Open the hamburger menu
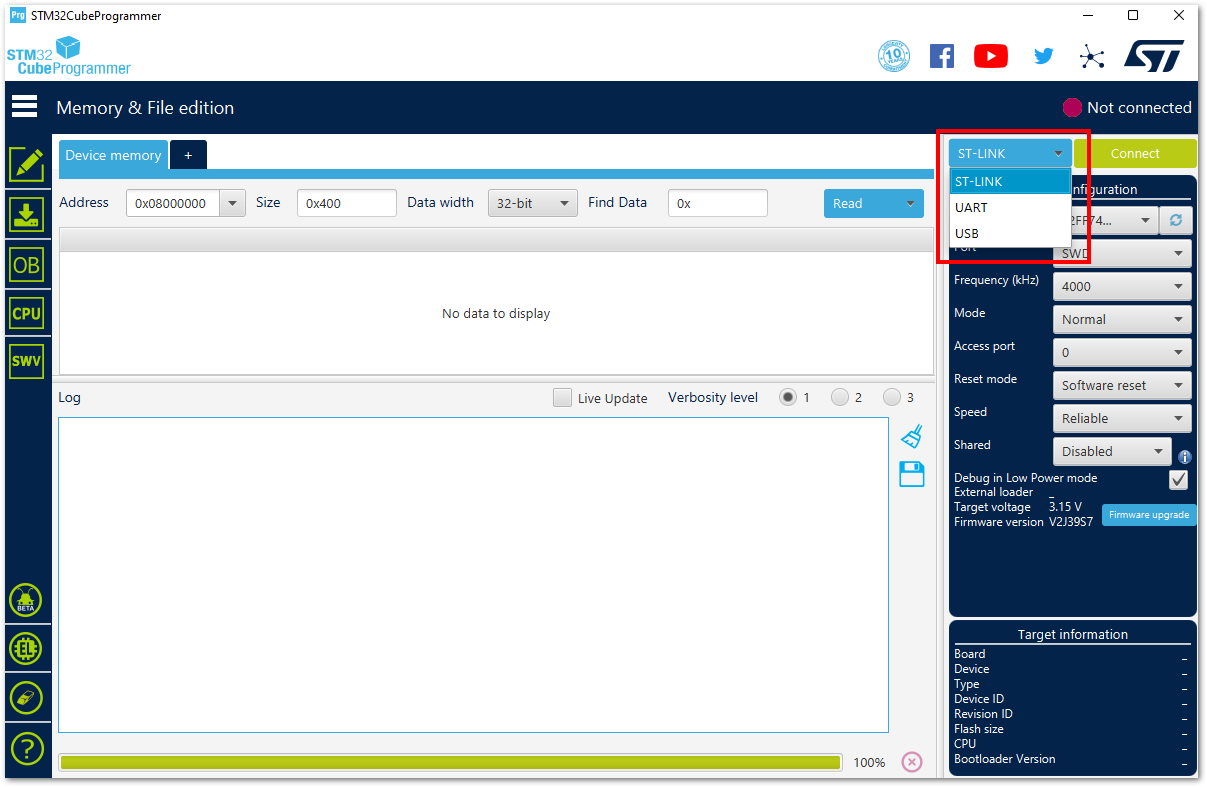The height and width of the screenshot is (787, 1207). tap(25, 106)
